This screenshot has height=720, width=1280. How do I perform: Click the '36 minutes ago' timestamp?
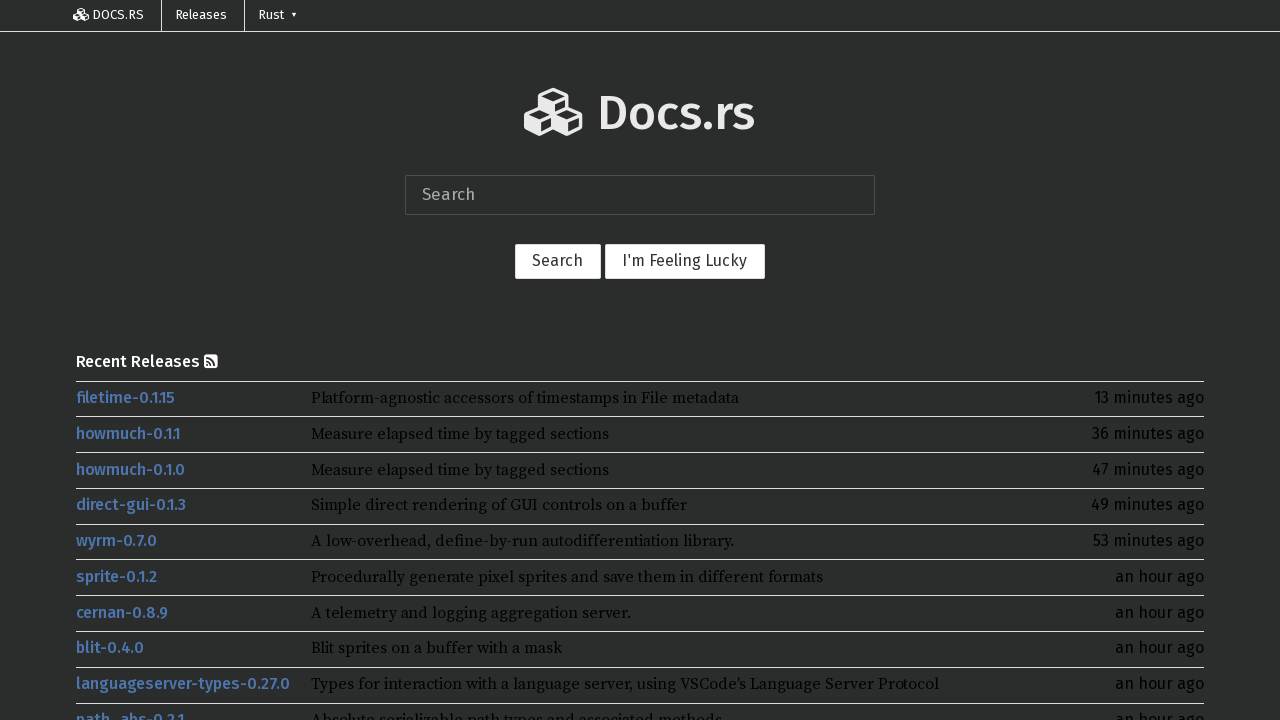click(x=1148, y=434)
